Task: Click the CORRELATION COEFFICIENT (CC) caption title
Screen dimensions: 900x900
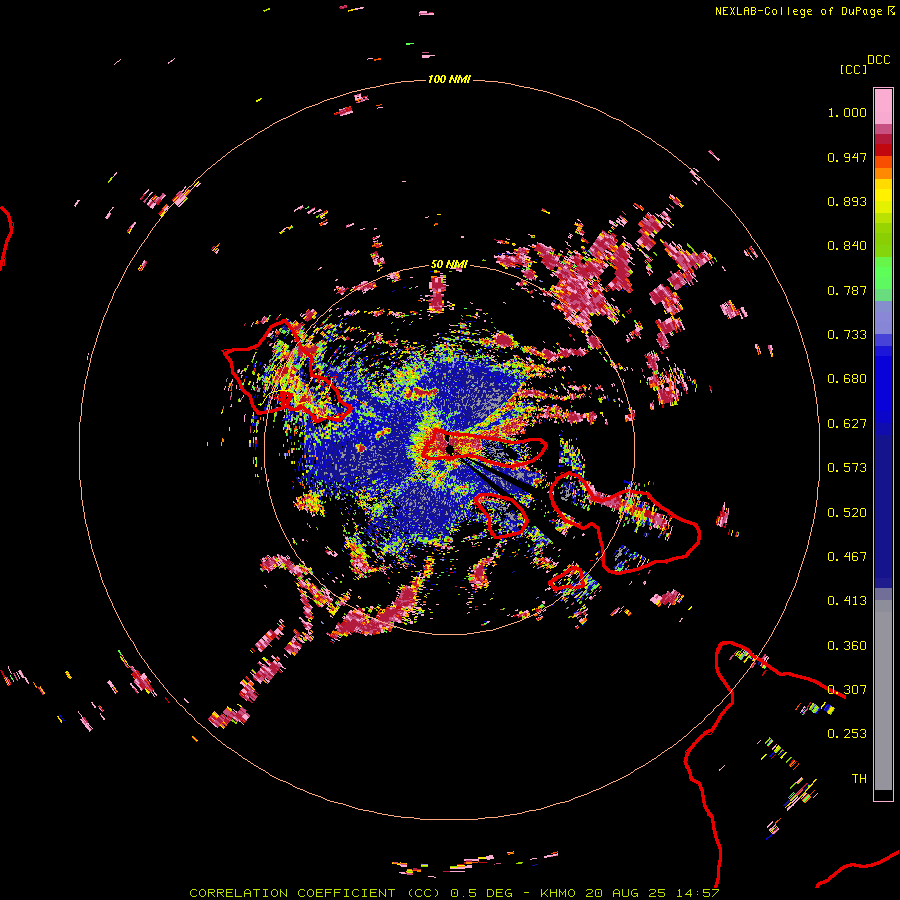Action: pyautogui.click(x=315, y=893)
